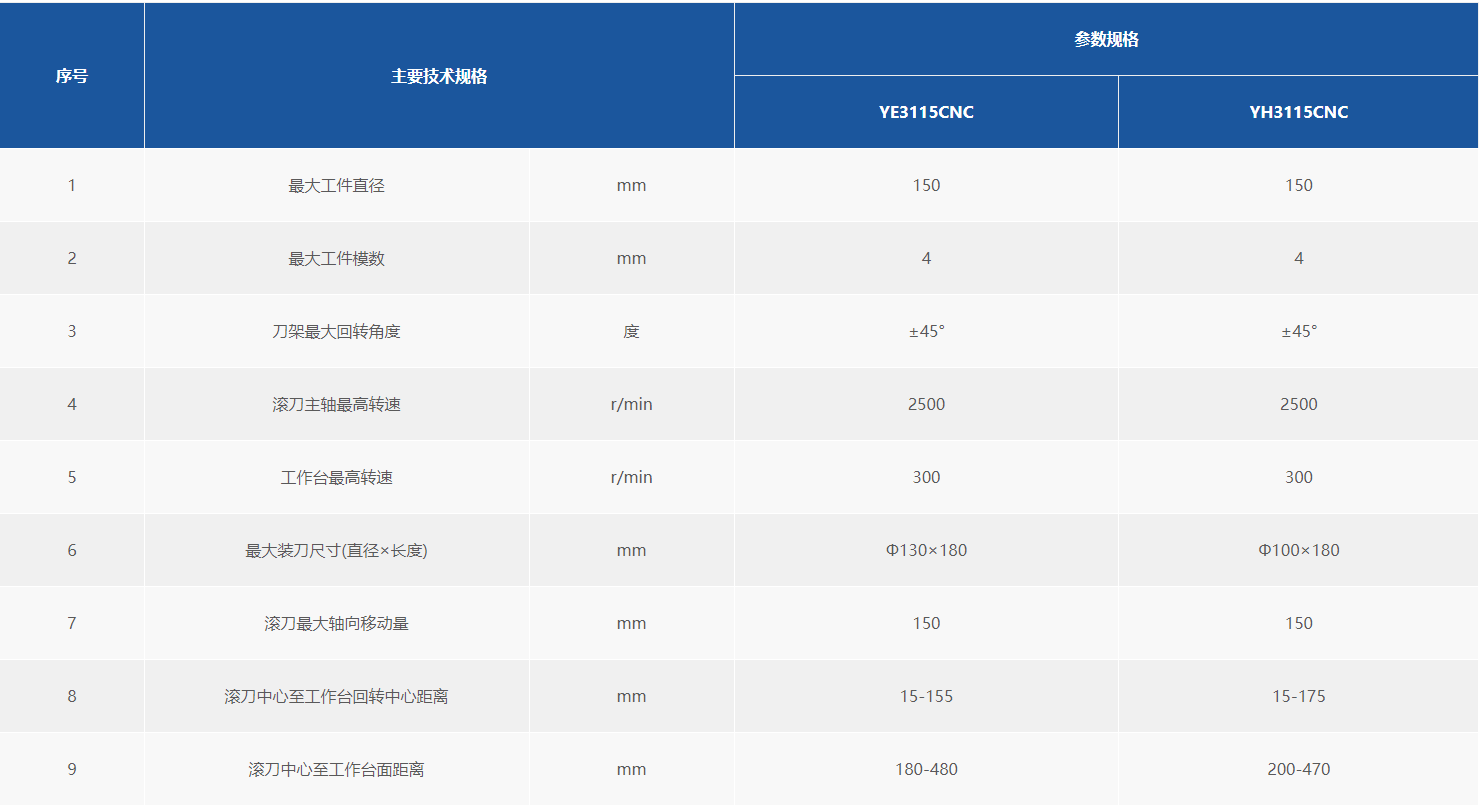The width and height of the screenshot is (1482, 810).
Task: Click the ±45° value under YE3115CNC
Action: coord(926,331)
